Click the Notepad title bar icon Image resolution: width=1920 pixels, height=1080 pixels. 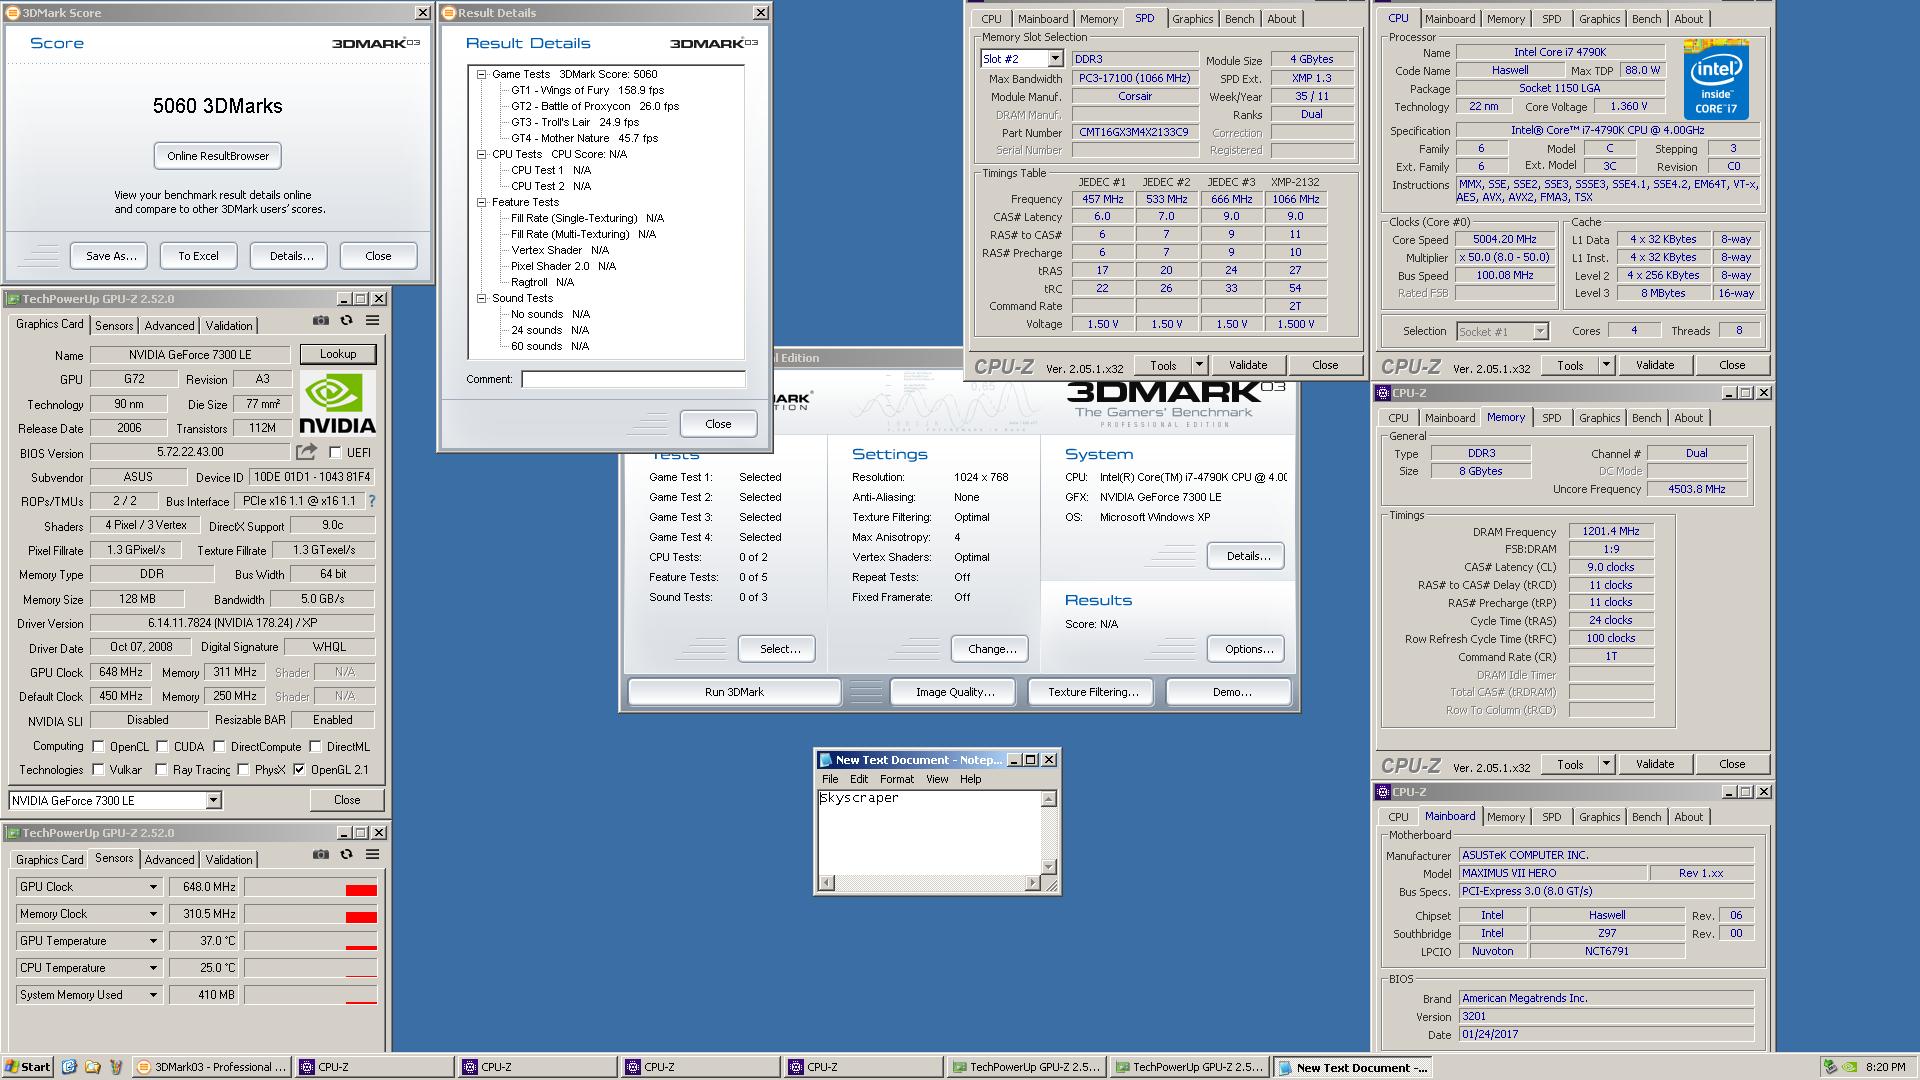[x=825, y=760]
